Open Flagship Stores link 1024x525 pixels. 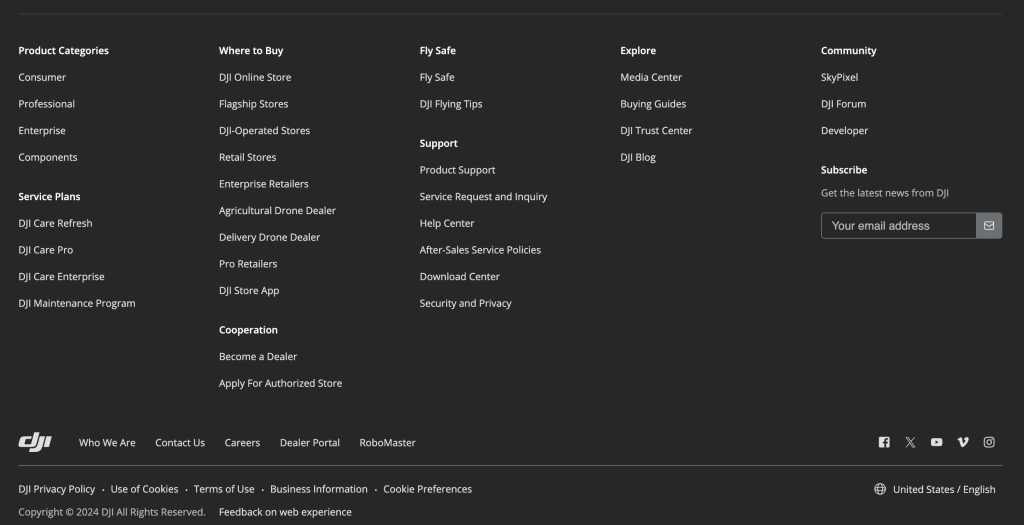[253, 104]
